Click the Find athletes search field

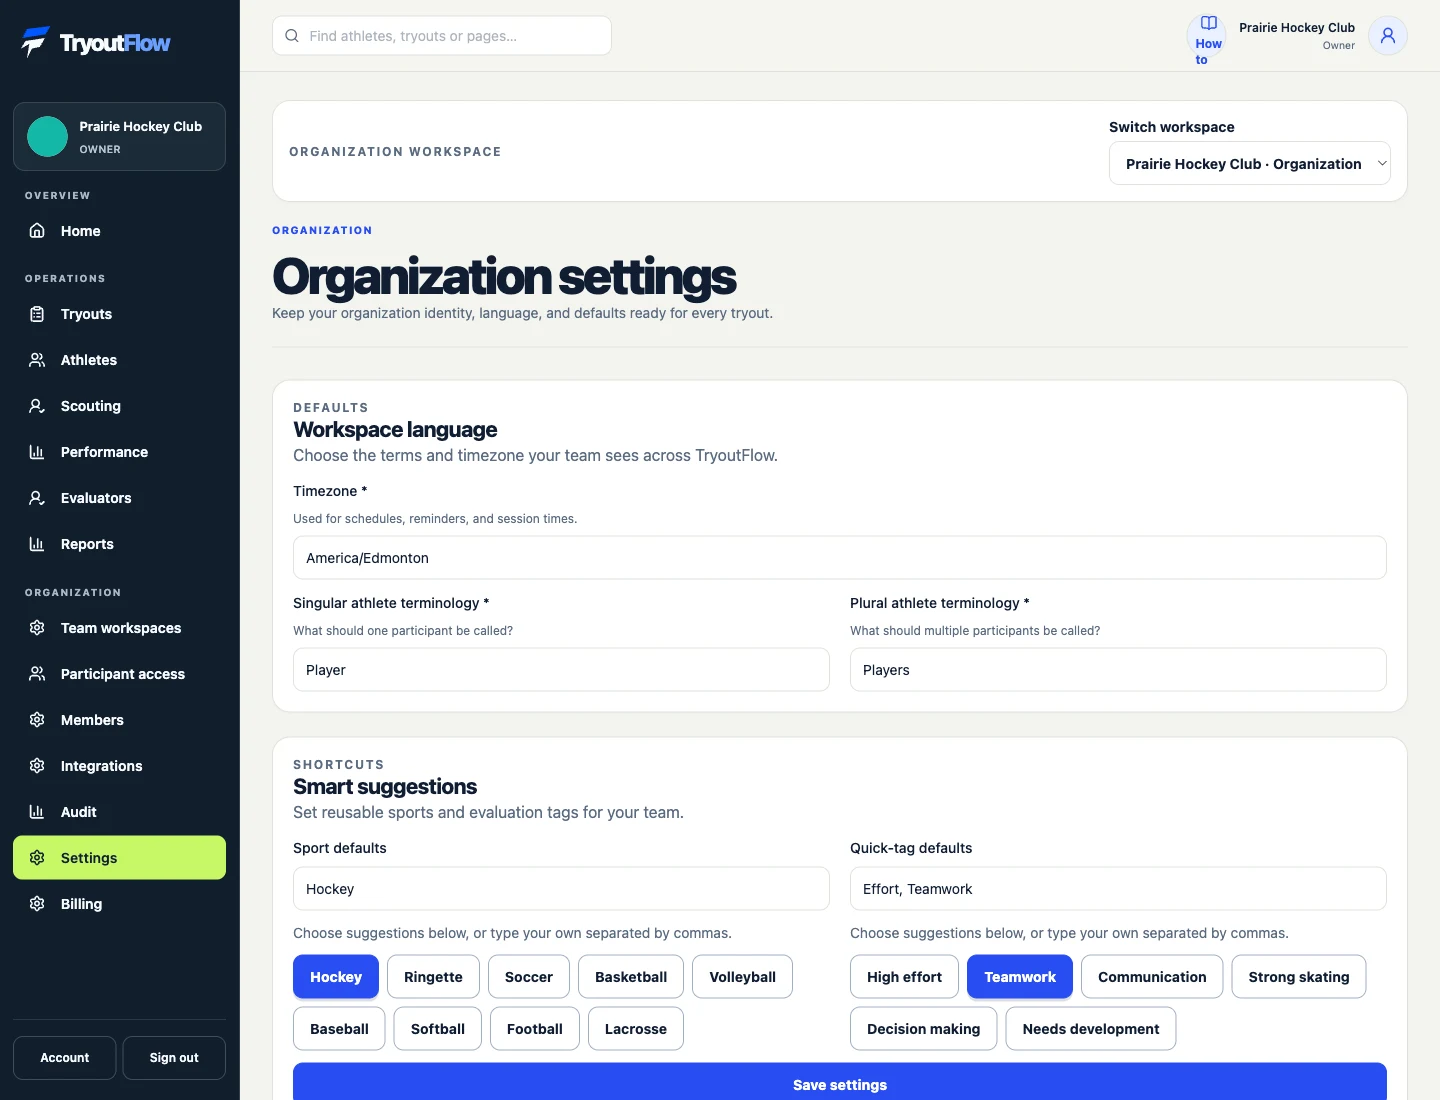click(x=442, y=36)
